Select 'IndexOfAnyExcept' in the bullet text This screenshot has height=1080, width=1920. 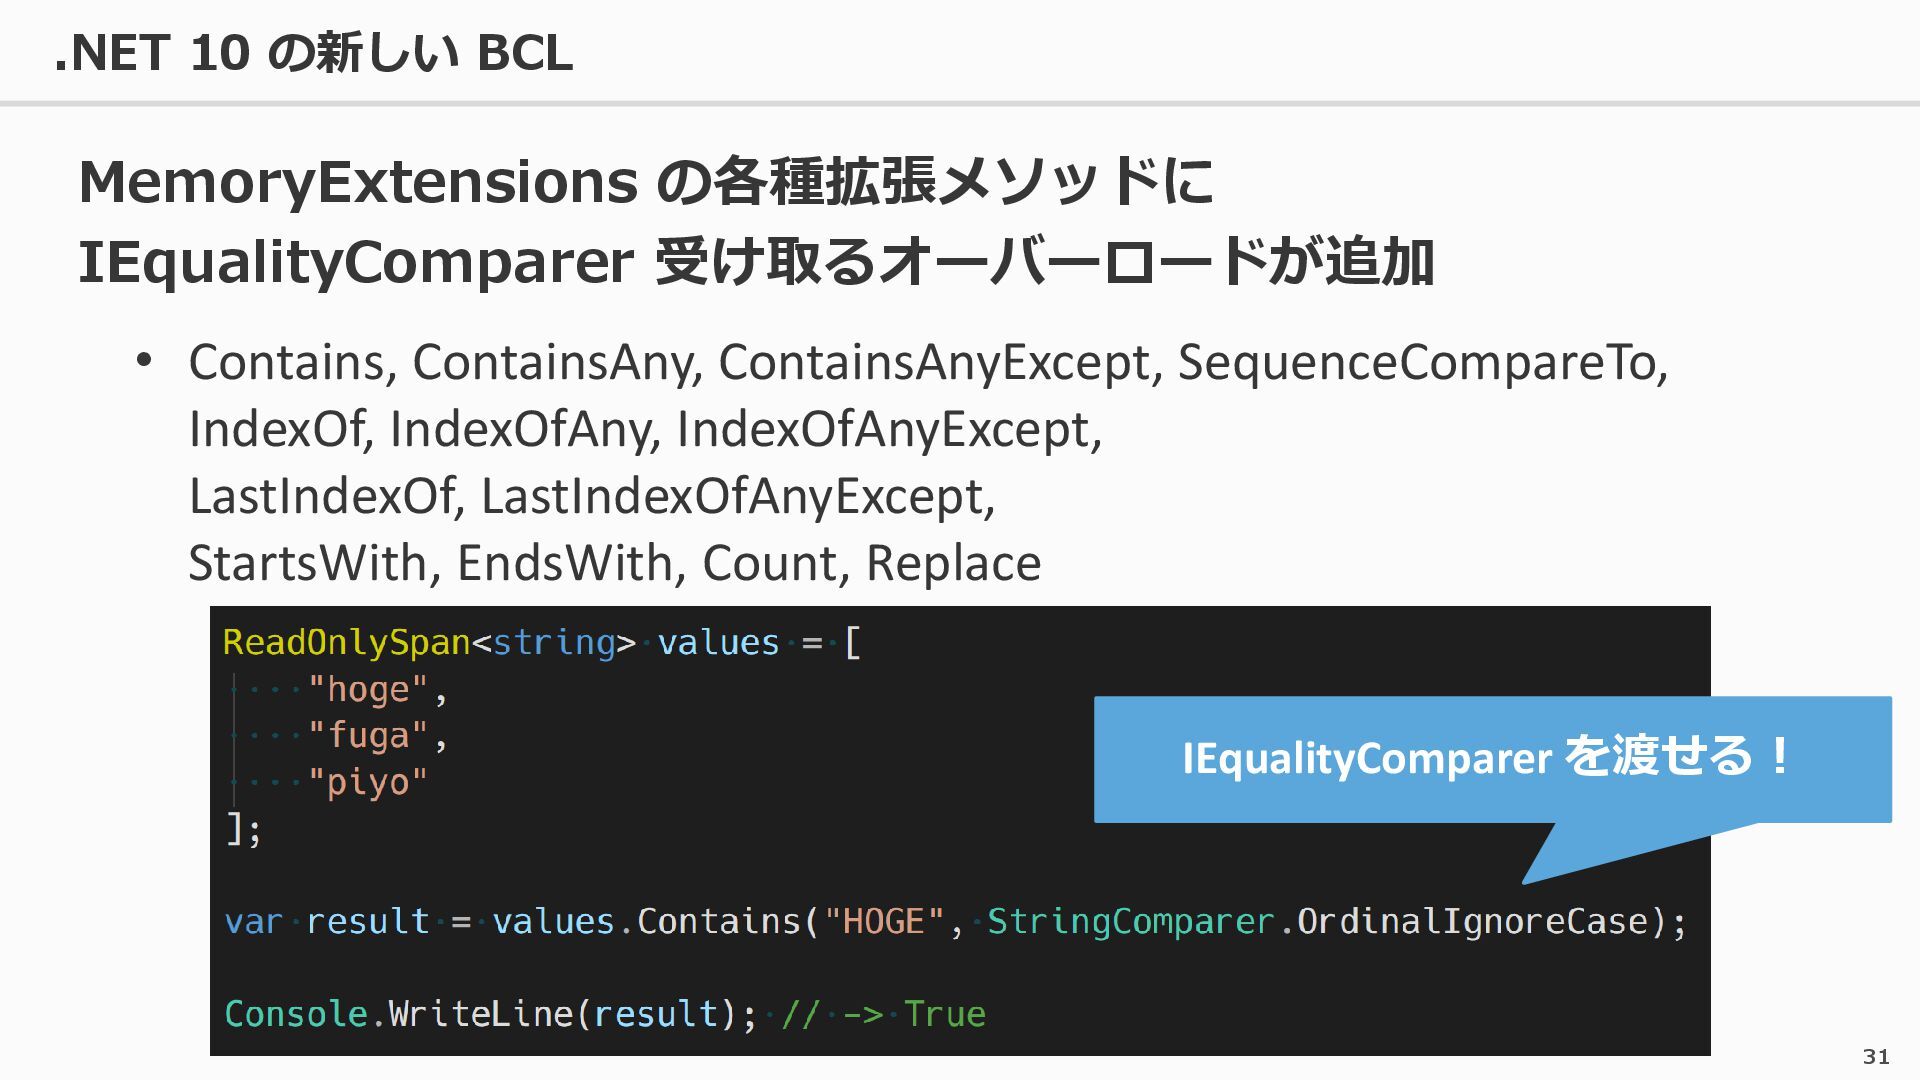click(x=888, y=430)
